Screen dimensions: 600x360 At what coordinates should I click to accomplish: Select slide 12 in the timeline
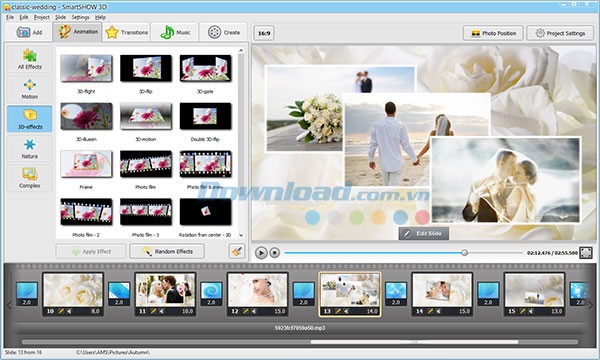[x=258, y=294]
